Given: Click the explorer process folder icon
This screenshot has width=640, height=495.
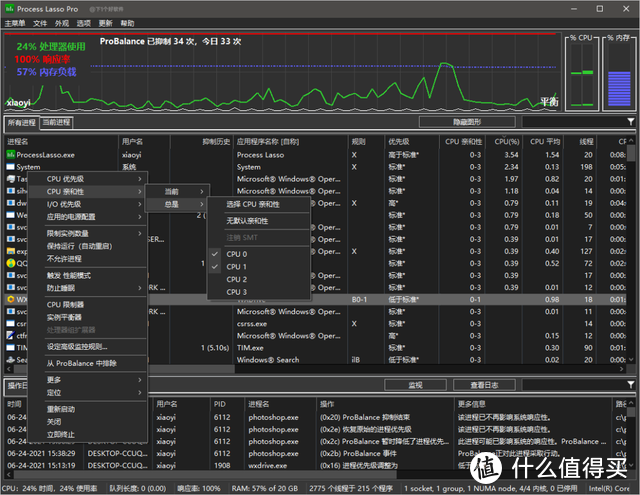Looking at the screenshot, I should tap(11, 251).
